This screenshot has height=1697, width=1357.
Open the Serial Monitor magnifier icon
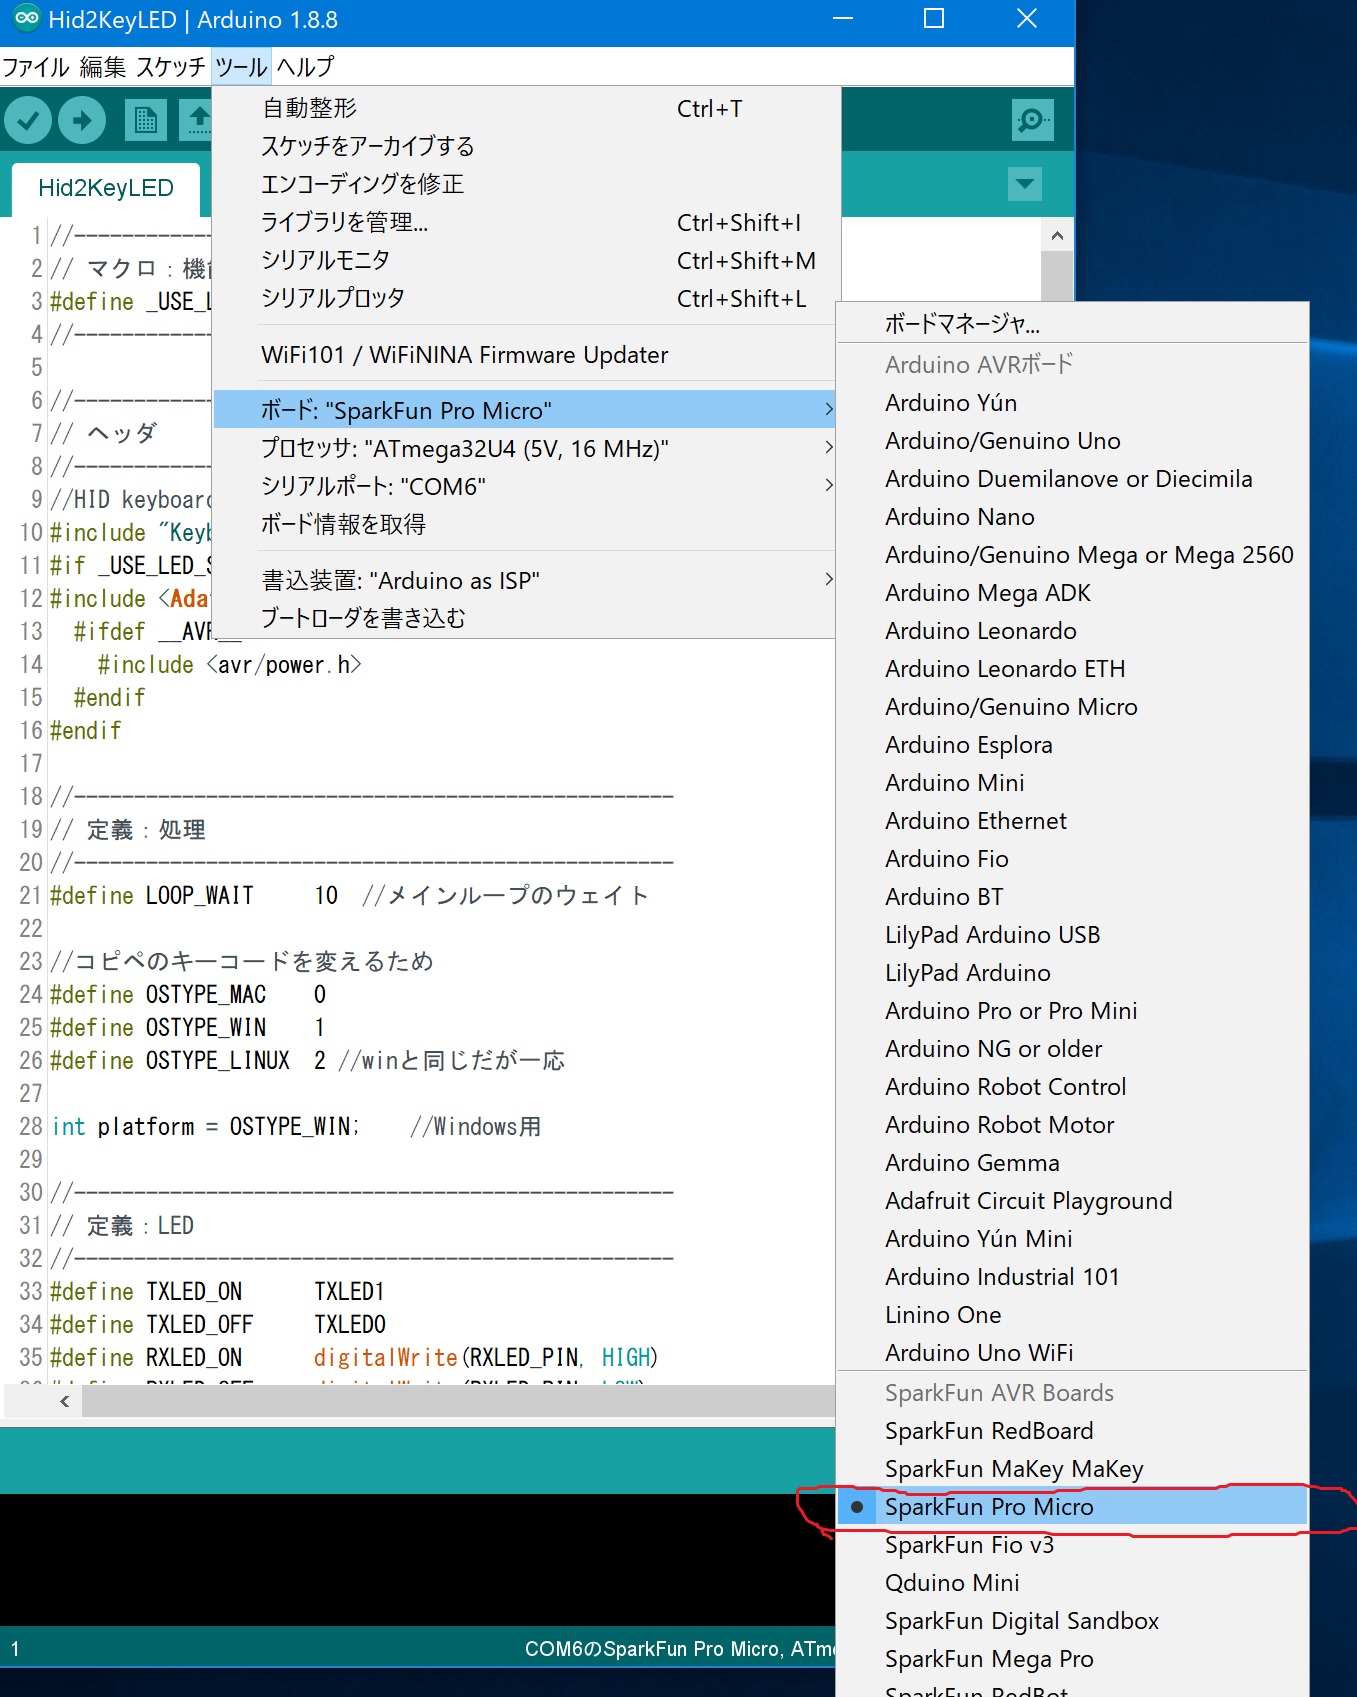point(1032,121)
